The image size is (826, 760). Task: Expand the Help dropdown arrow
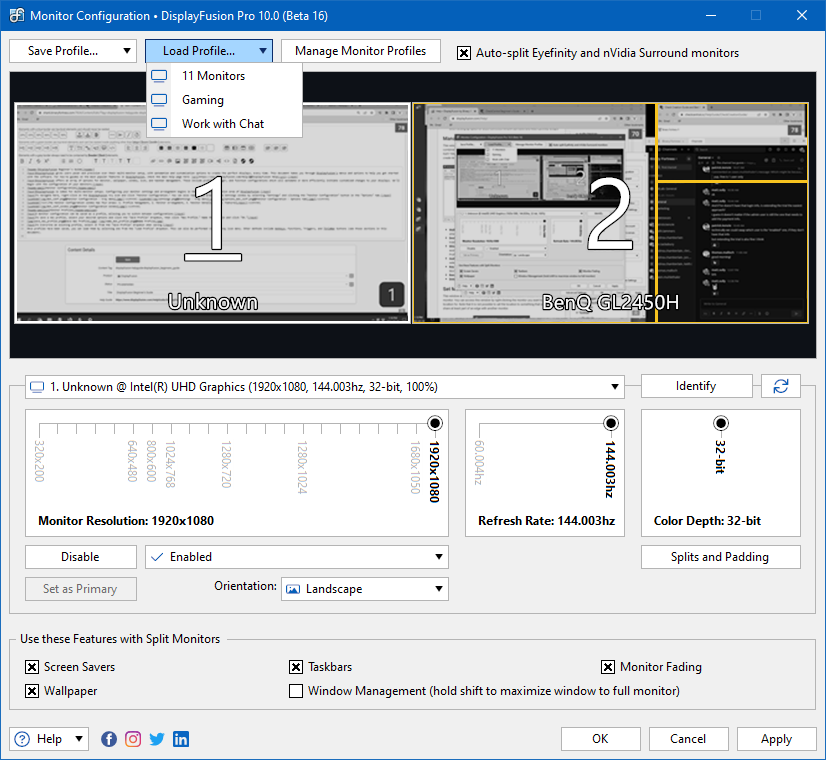point(79,739)
